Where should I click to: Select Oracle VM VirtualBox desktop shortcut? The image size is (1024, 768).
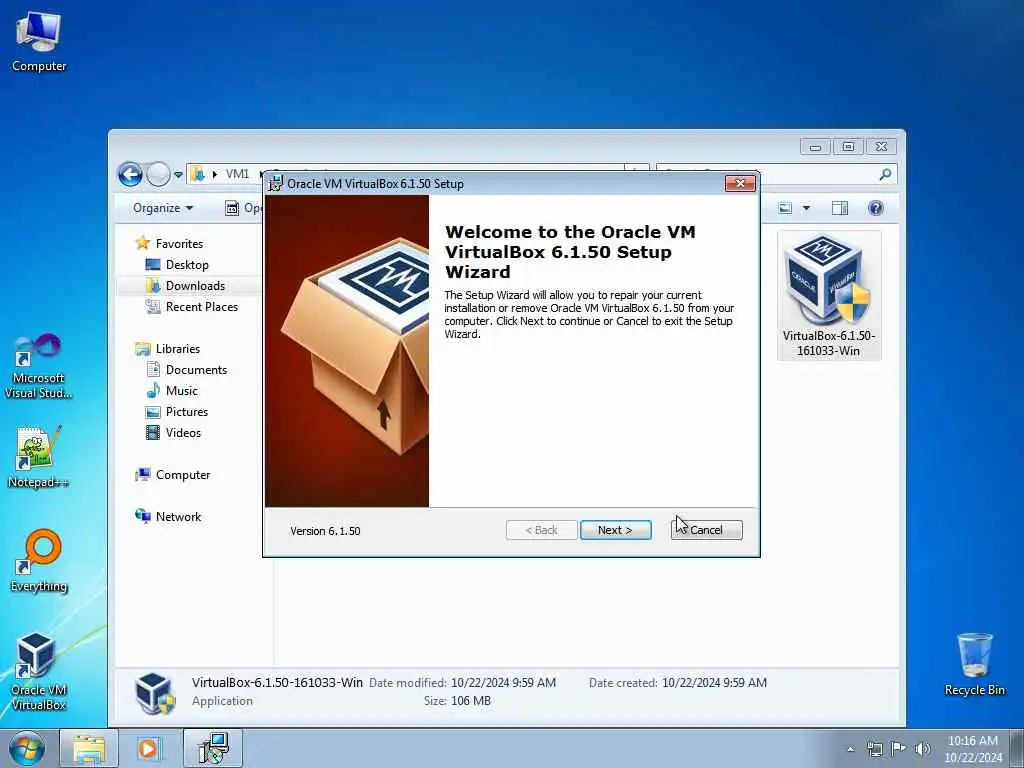pos(39,671)
